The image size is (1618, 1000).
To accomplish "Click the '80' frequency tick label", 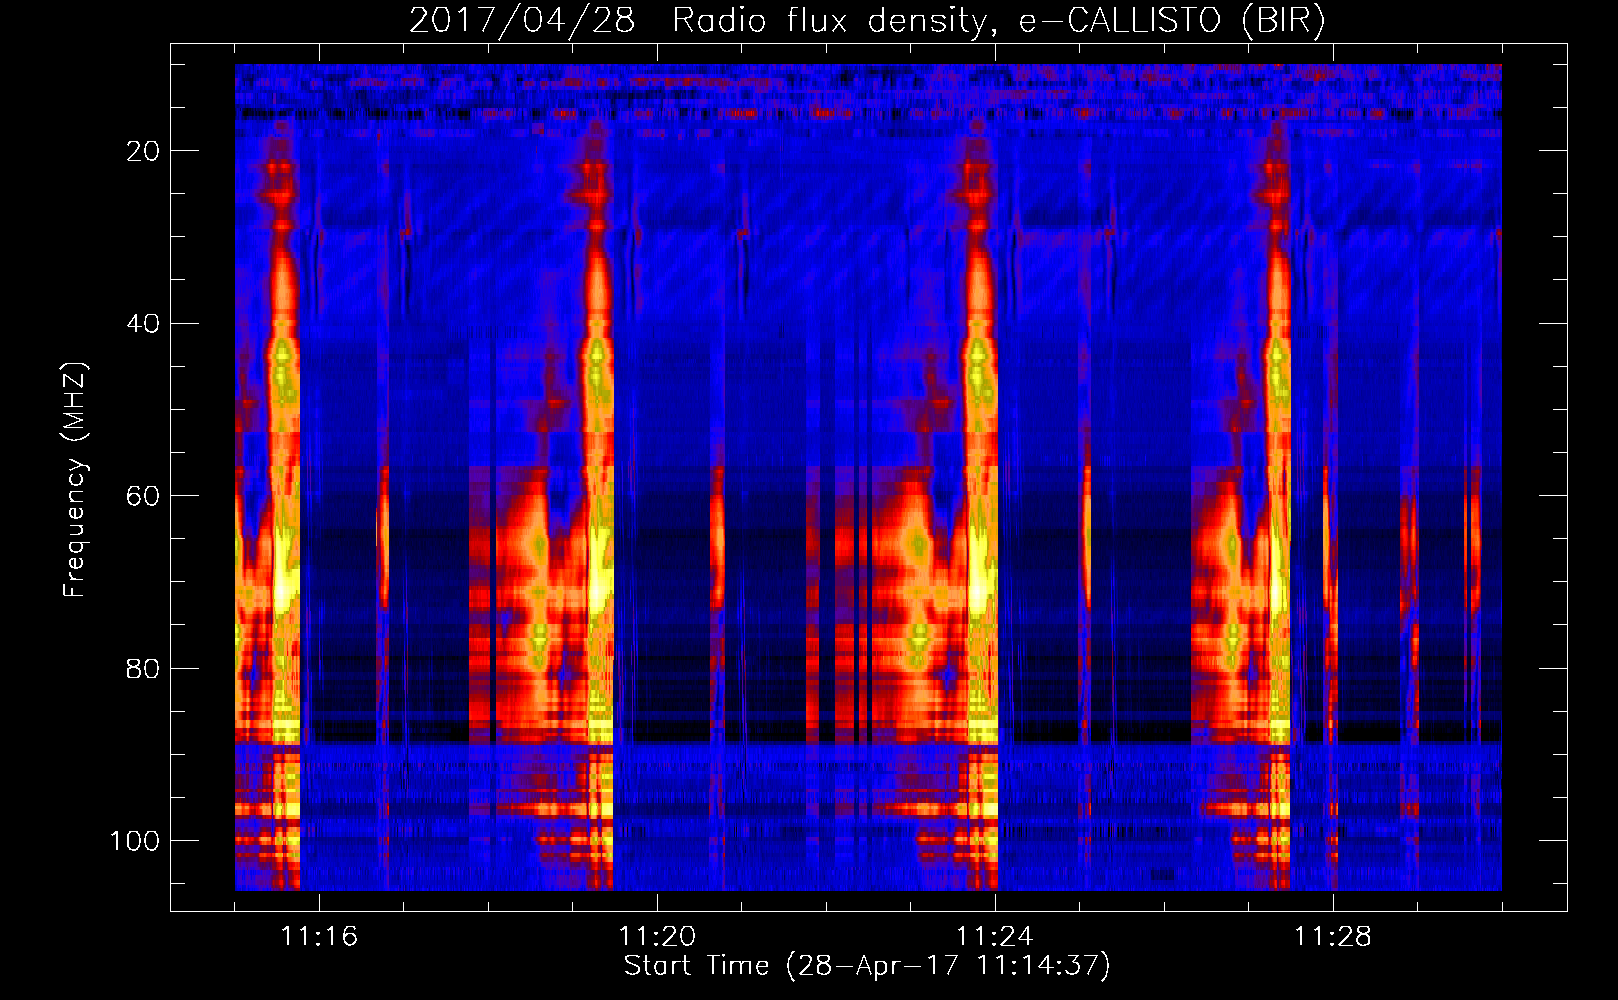I will [x=143, y=669].
